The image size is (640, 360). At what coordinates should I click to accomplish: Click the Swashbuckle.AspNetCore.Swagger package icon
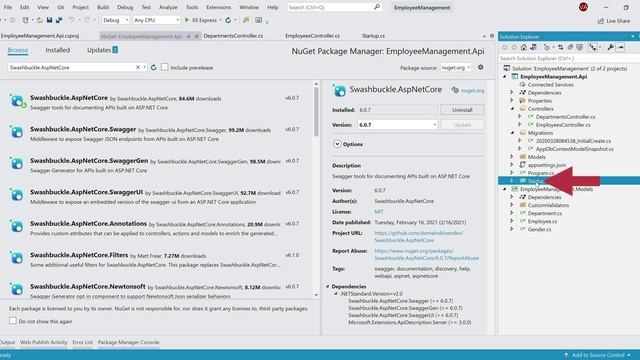click(17, 132)
